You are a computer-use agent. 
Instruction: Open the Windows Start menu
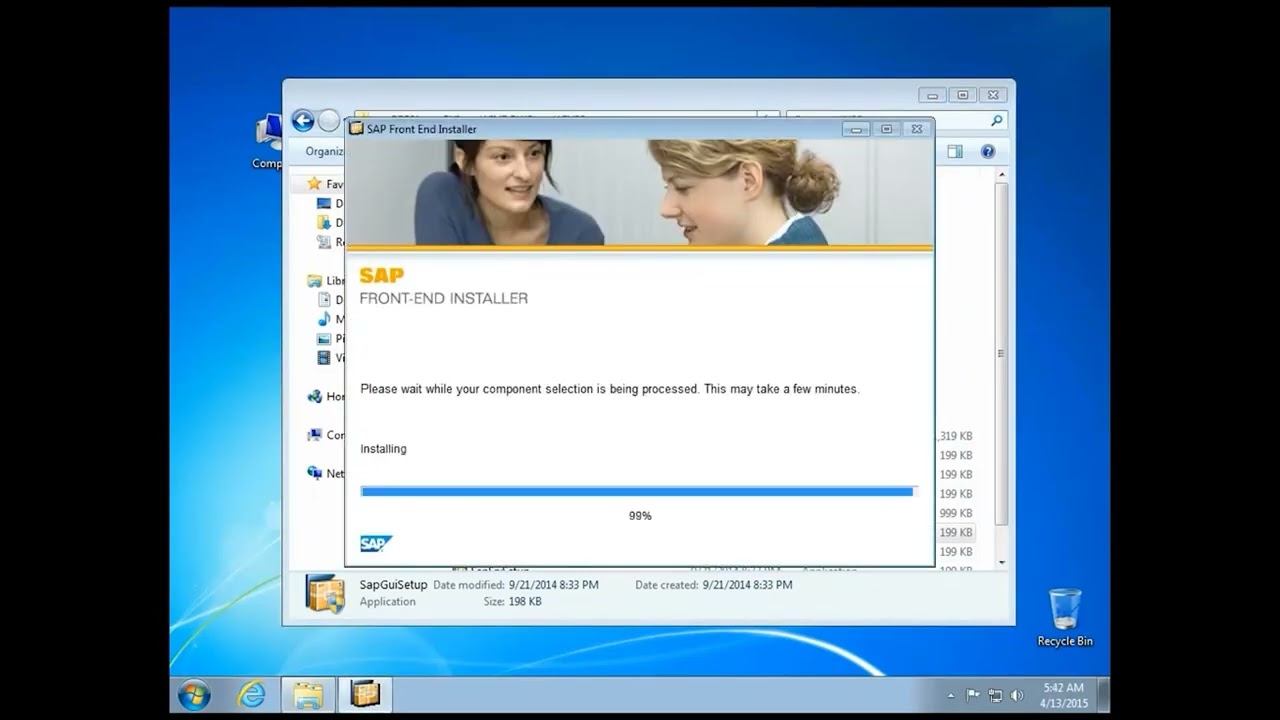click(194, 694)
